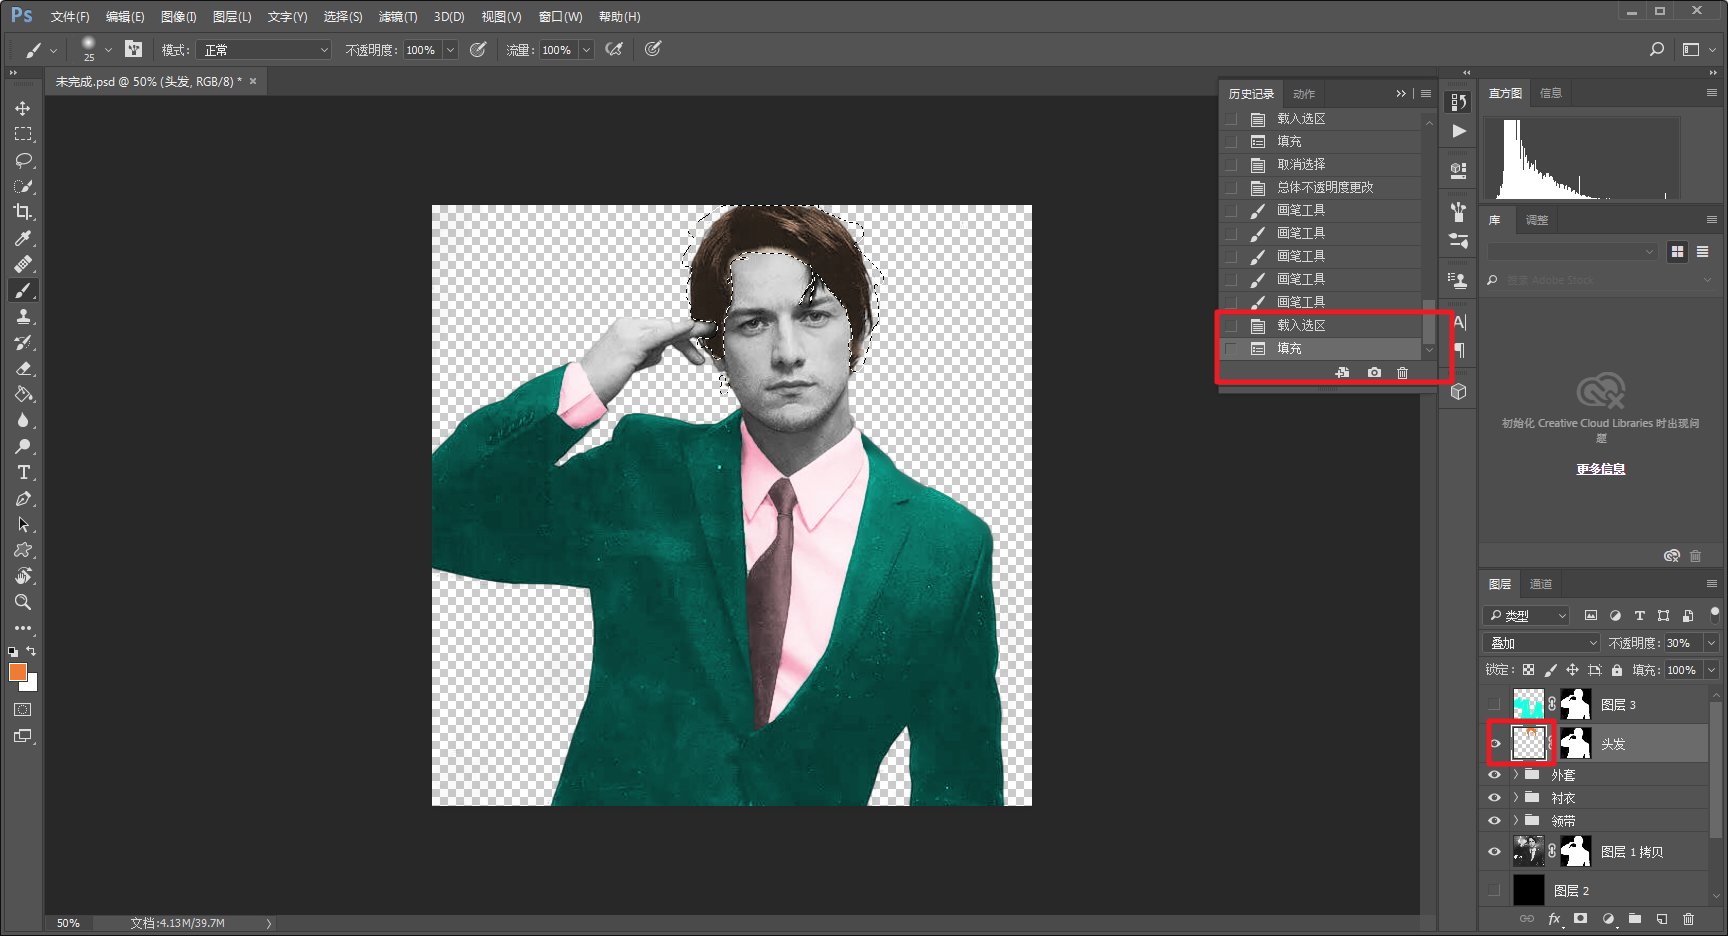This screenshot has width=1728, height=936.
Task: Select the Horizontal Type tool
Action: (x=23, y=472)
